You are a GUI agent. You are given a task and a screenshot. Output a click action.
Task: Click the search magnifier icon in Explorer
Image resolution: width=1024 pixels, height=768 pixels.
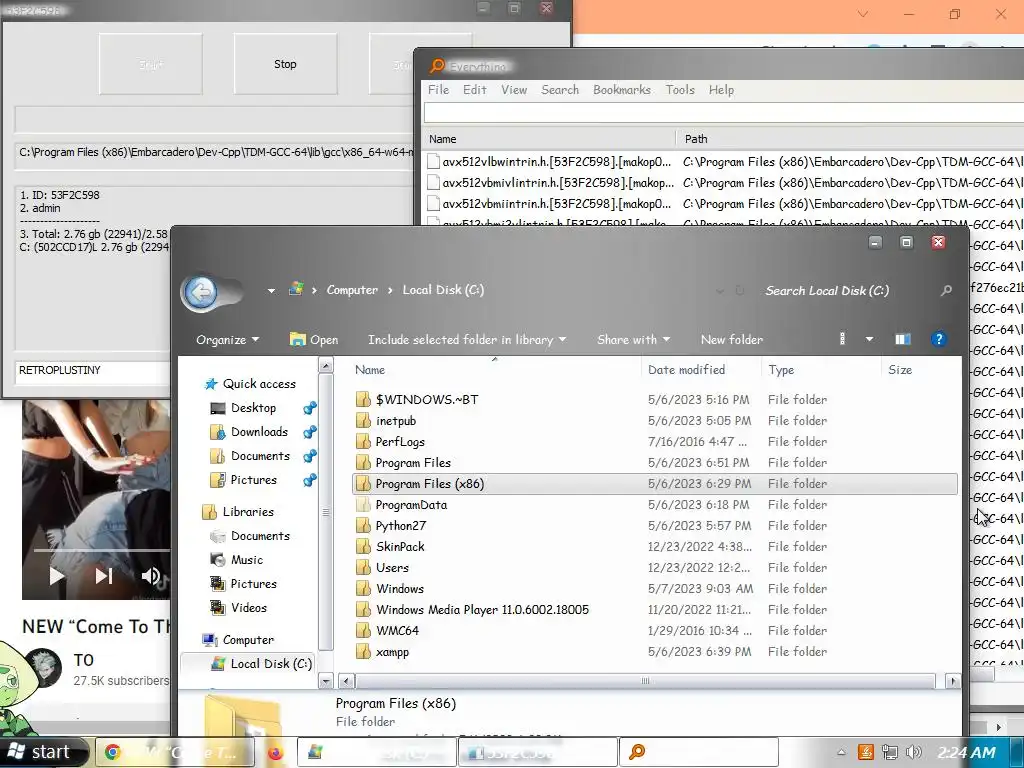pos(946,291)
